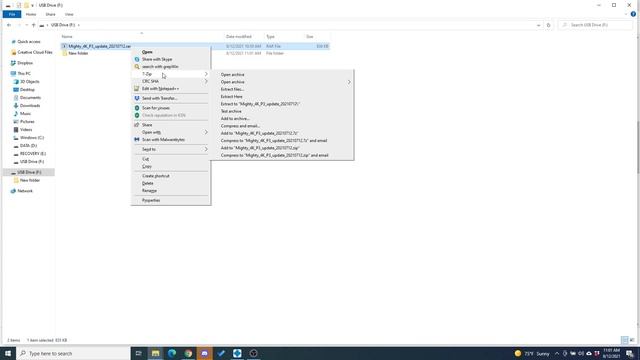
Task: Click Delete in the context menu
Action: click(x=147, y=183)
